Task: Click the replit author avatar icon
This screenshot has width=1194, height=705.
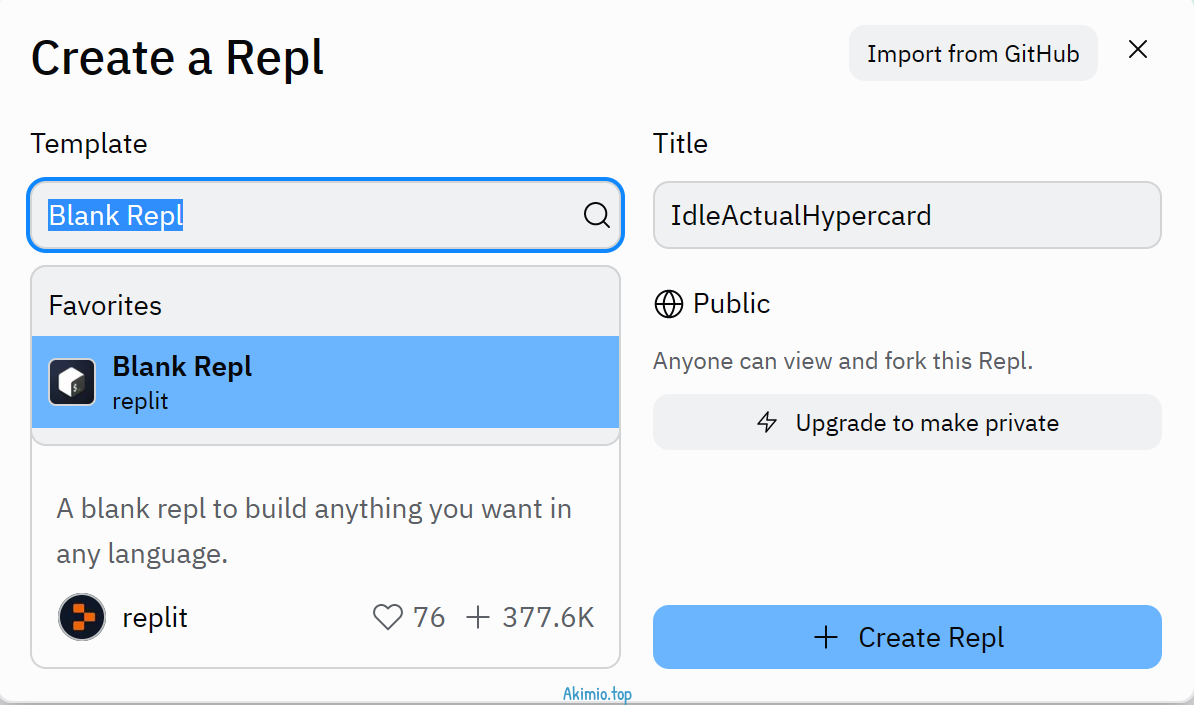Action: 81,617
